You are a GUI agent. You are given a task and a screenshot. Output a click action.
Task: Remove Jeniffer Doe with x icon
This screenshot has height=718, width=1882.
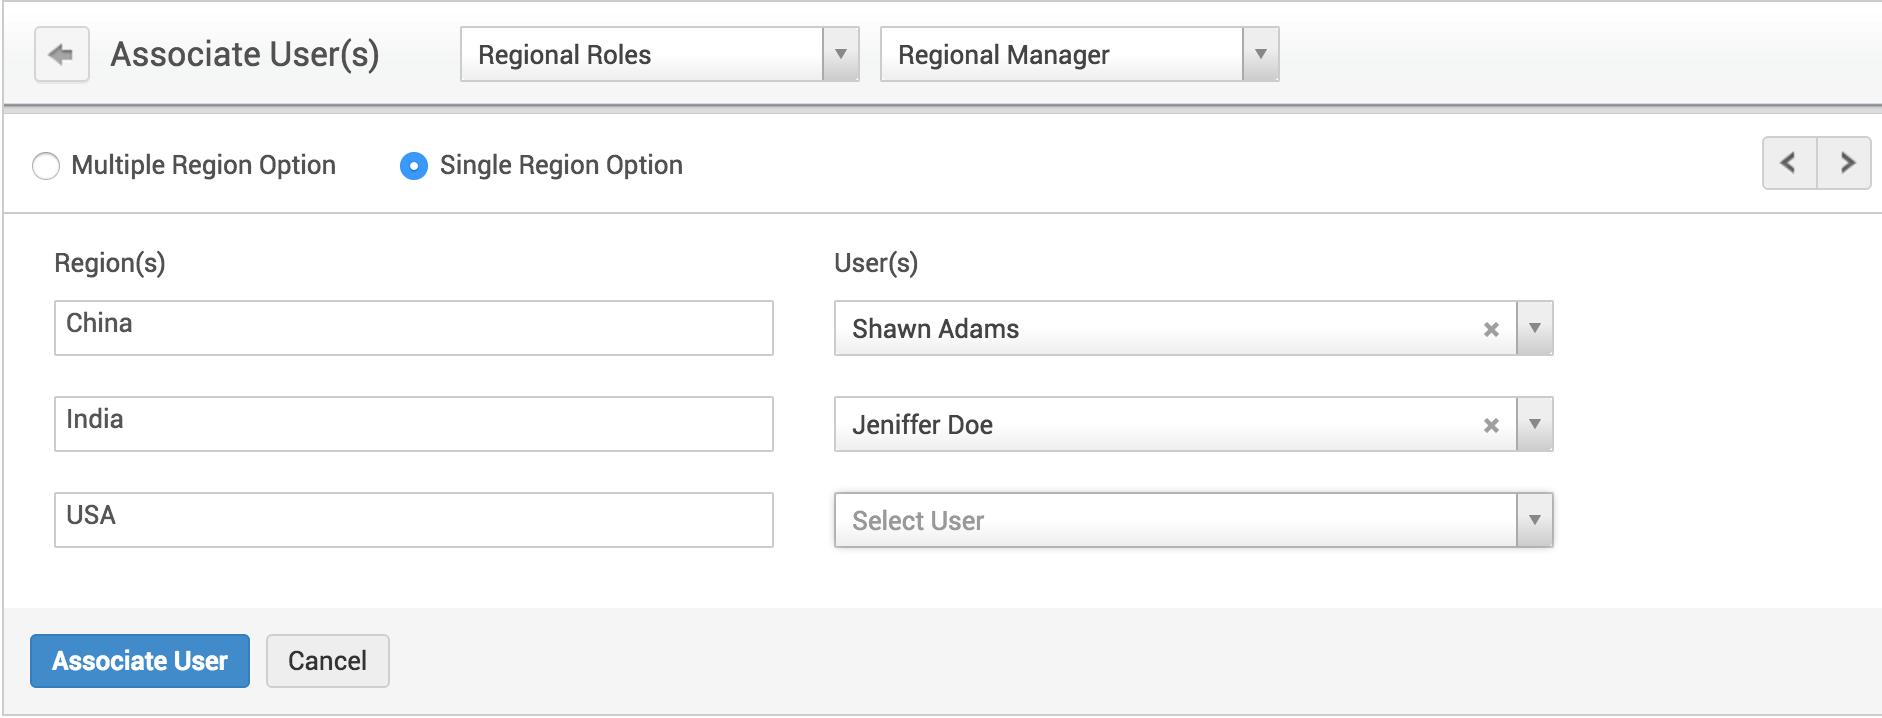point(1491,425)
